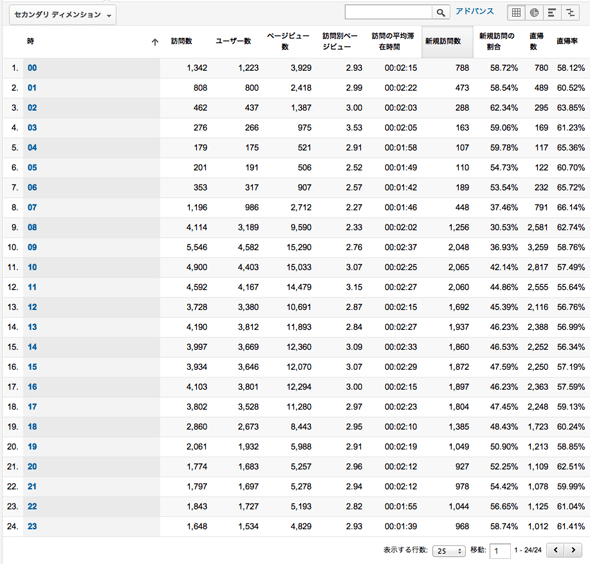Select the comparison view icon
The image size is (590, 564).
pyautogui.click(x=570, y=13)
